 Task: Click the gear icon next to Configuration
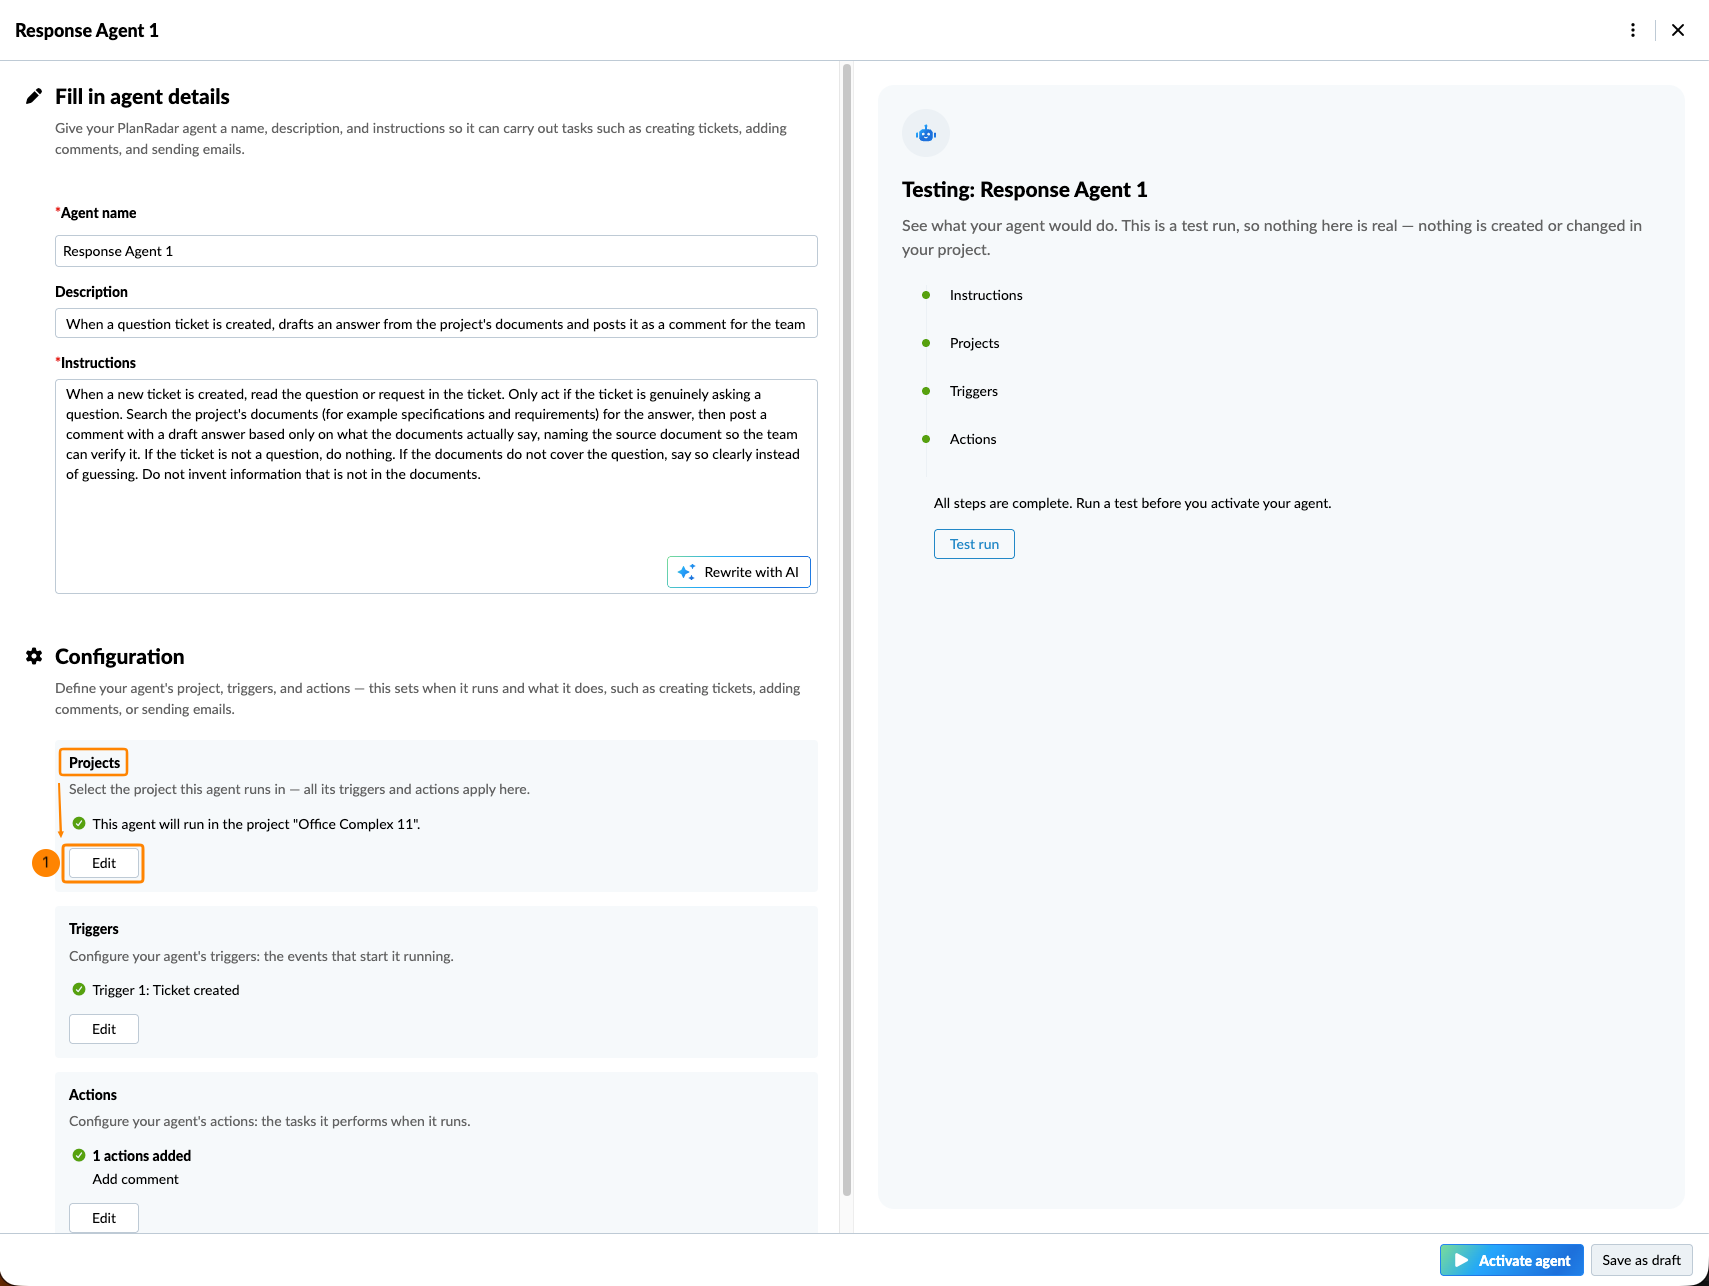tap(34, 656)
